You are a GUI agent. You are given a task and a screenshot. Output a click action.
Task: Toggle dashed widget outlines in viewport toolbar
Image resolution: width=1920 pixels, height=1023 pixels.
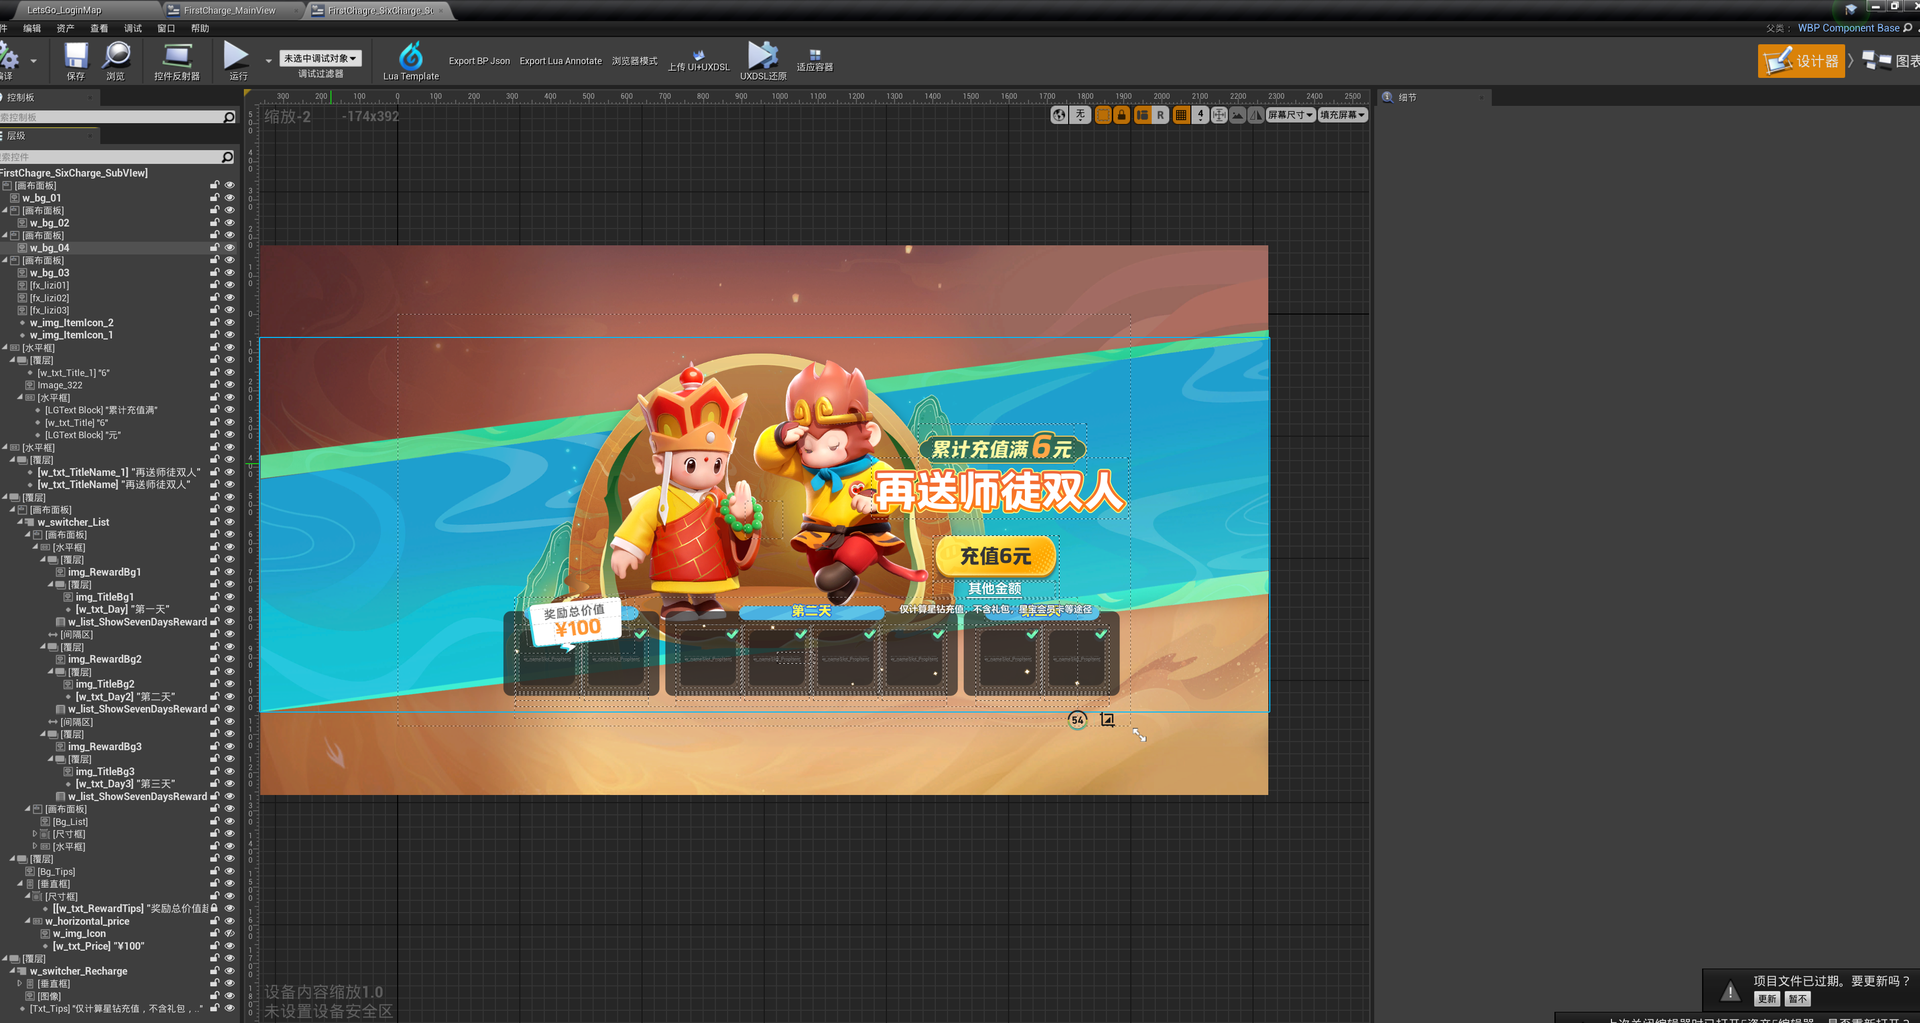tap(1103, 115)
